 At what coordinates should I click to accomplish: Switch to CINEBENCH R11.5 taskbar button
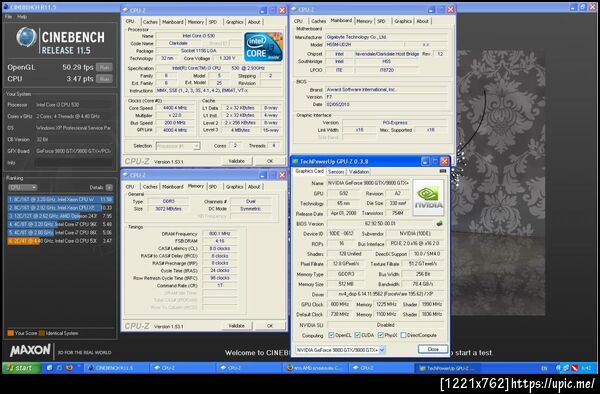point(116,368)
